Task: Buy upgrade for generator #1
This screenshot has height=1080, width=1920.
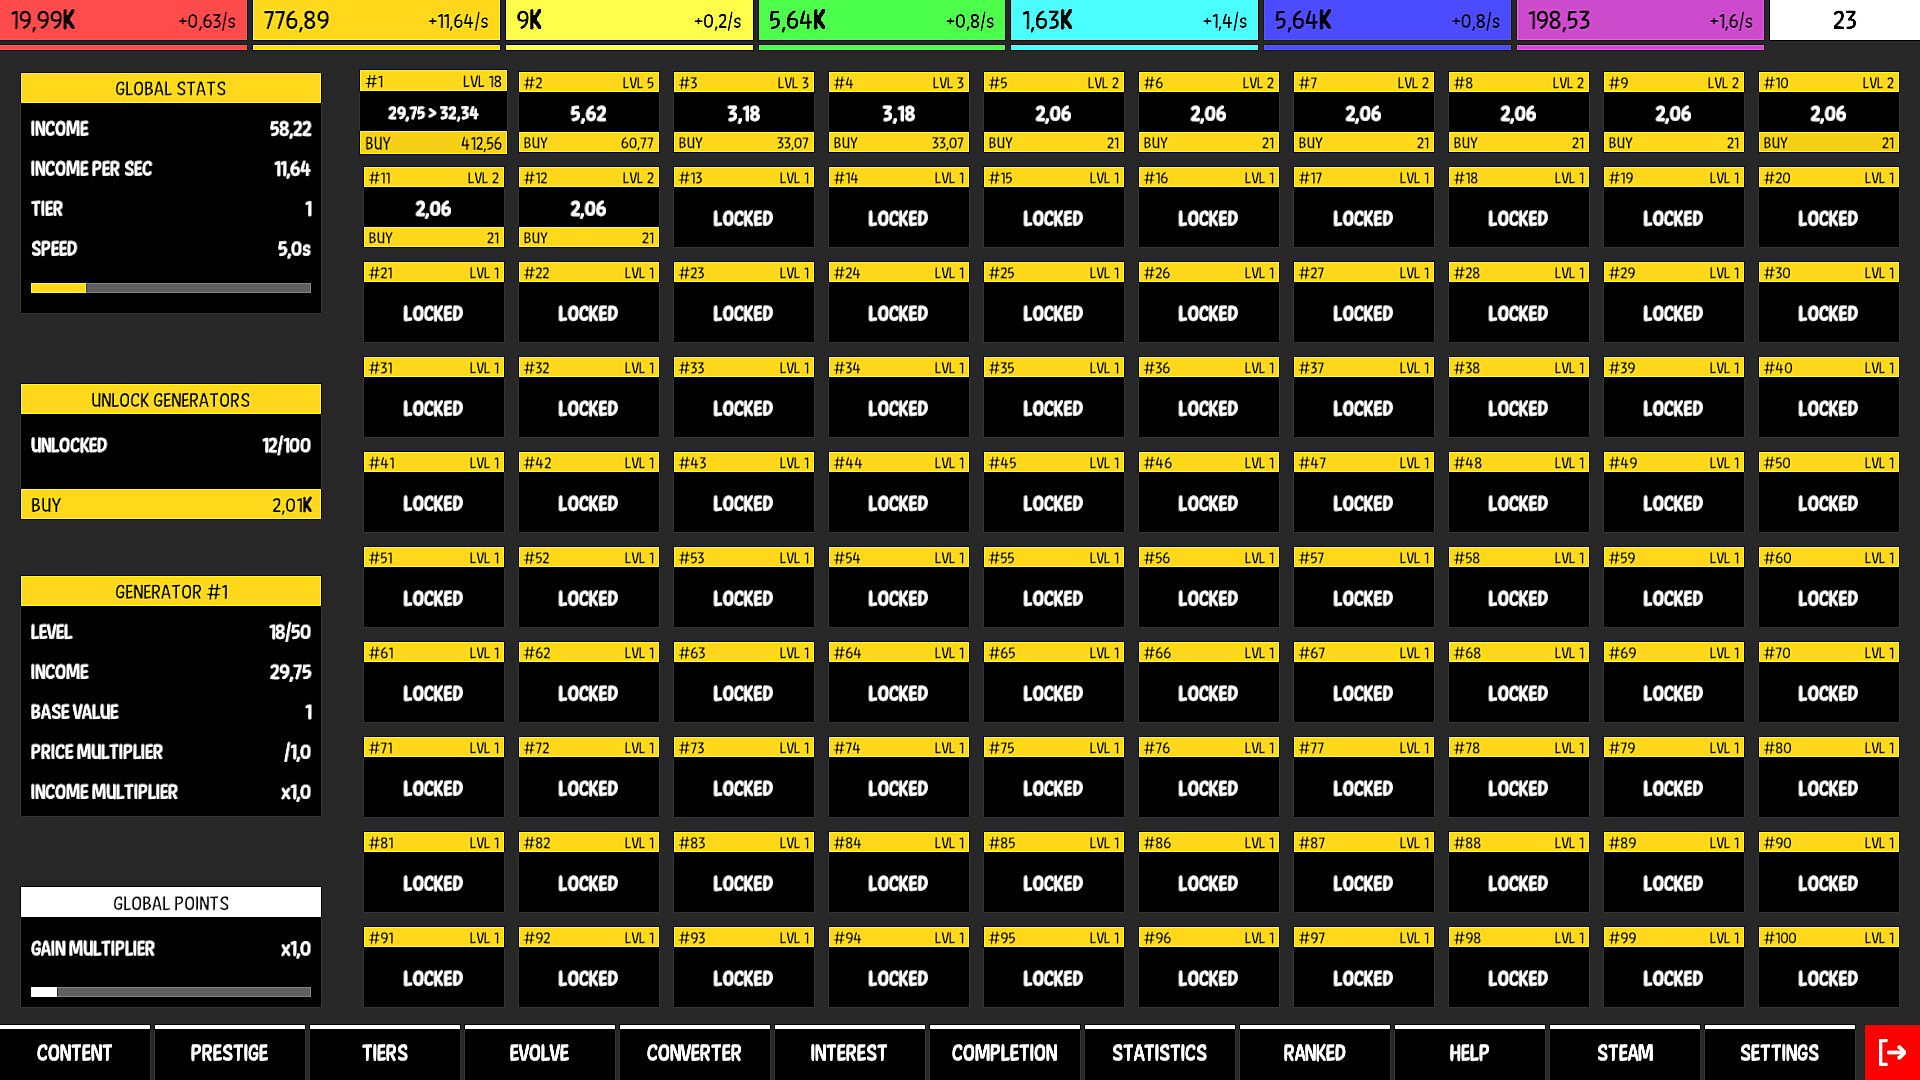Action: pyautogui.click(x=433, y=143)
